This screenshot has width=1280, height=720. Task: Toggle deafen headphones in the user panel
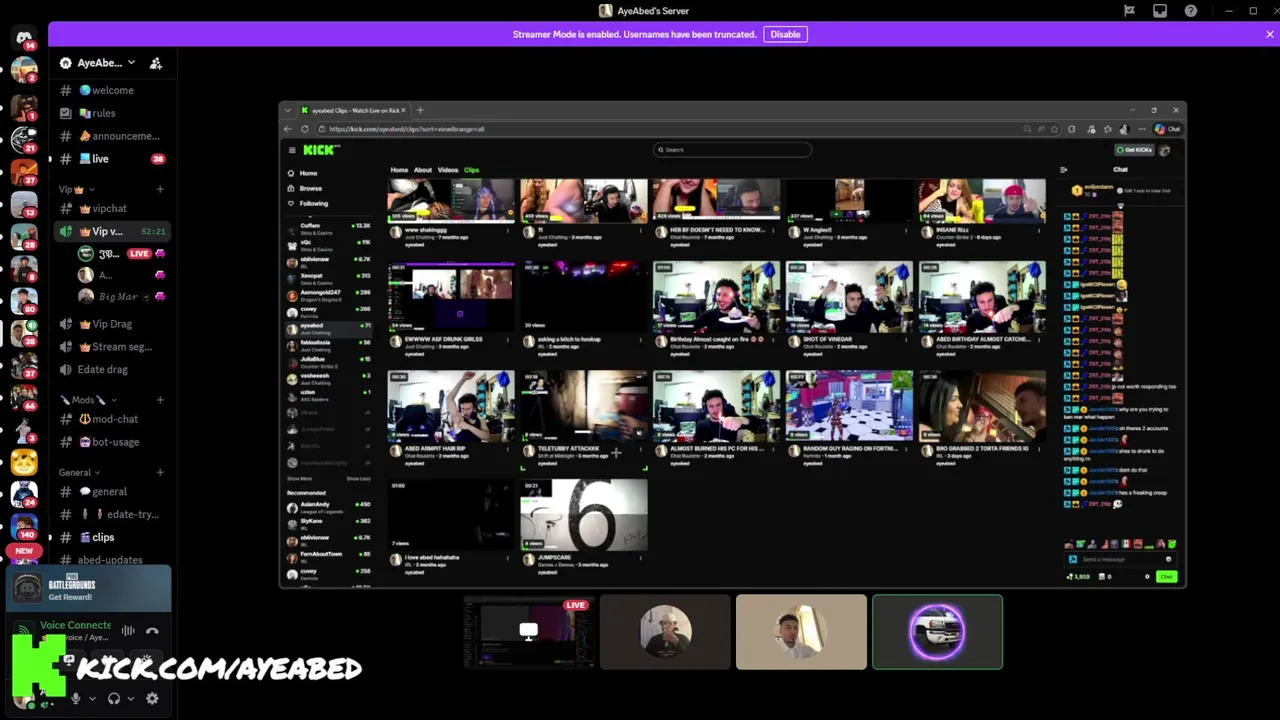(x=114, y=699)
